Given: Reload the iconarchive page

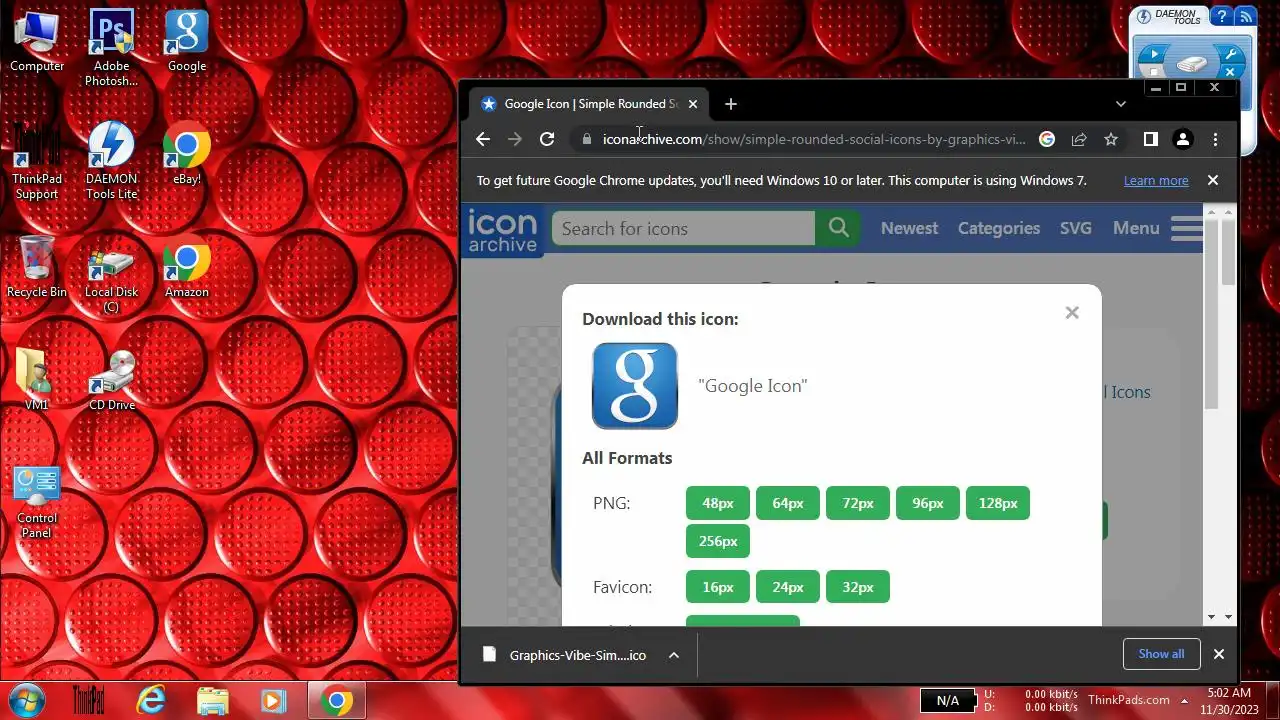Looking at the screenshot, I should pos(547,139).
